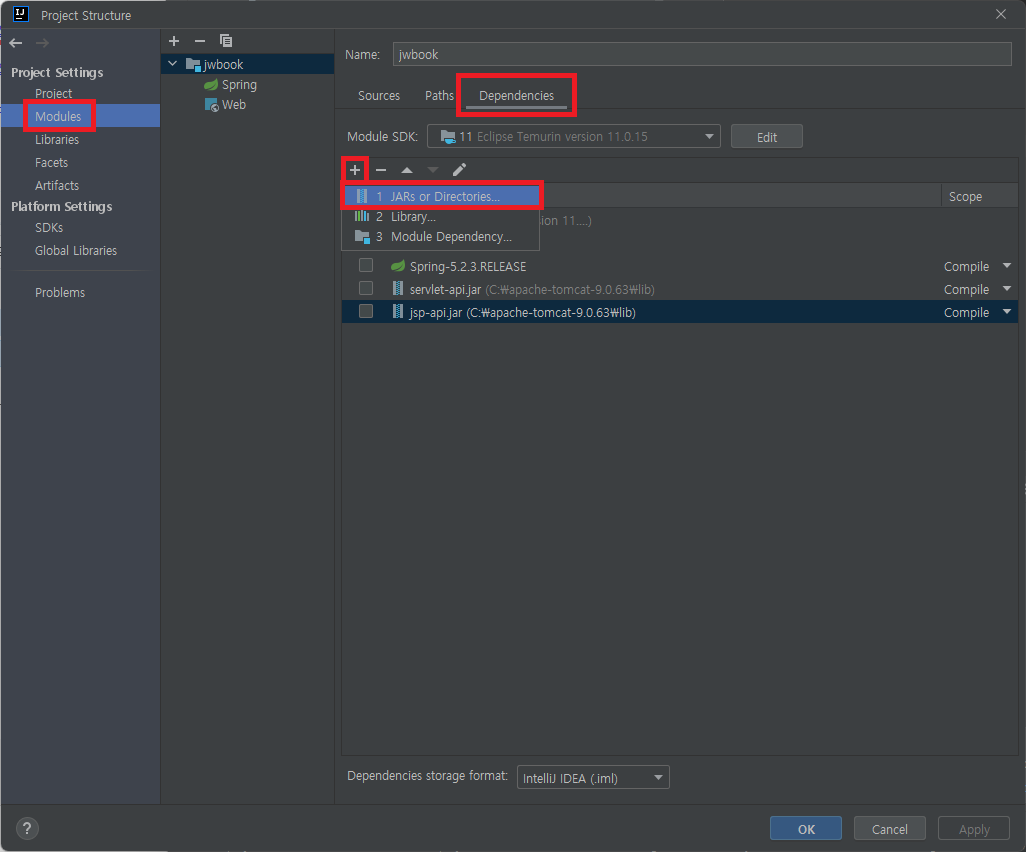The height and width of the screenshot is (852, 1026).
Task: Copy the selected module
Action: [226, 41]
